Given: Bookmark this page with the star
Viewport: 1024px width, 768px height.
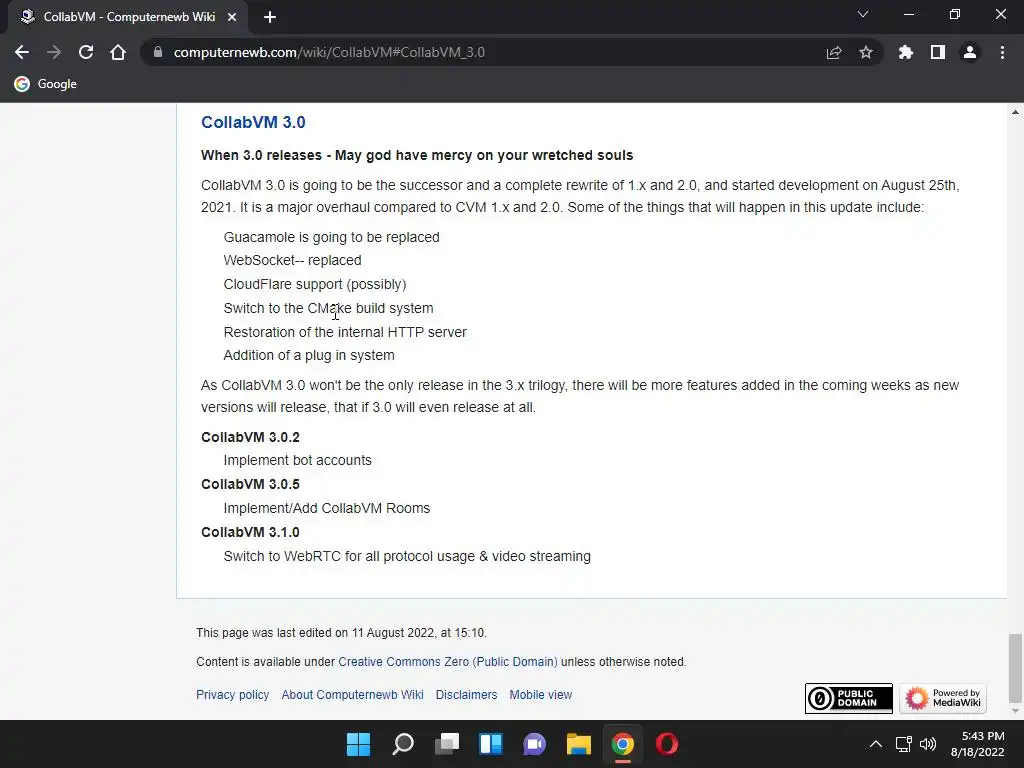Looking at the screenshot, I should (x=866, y=52).
